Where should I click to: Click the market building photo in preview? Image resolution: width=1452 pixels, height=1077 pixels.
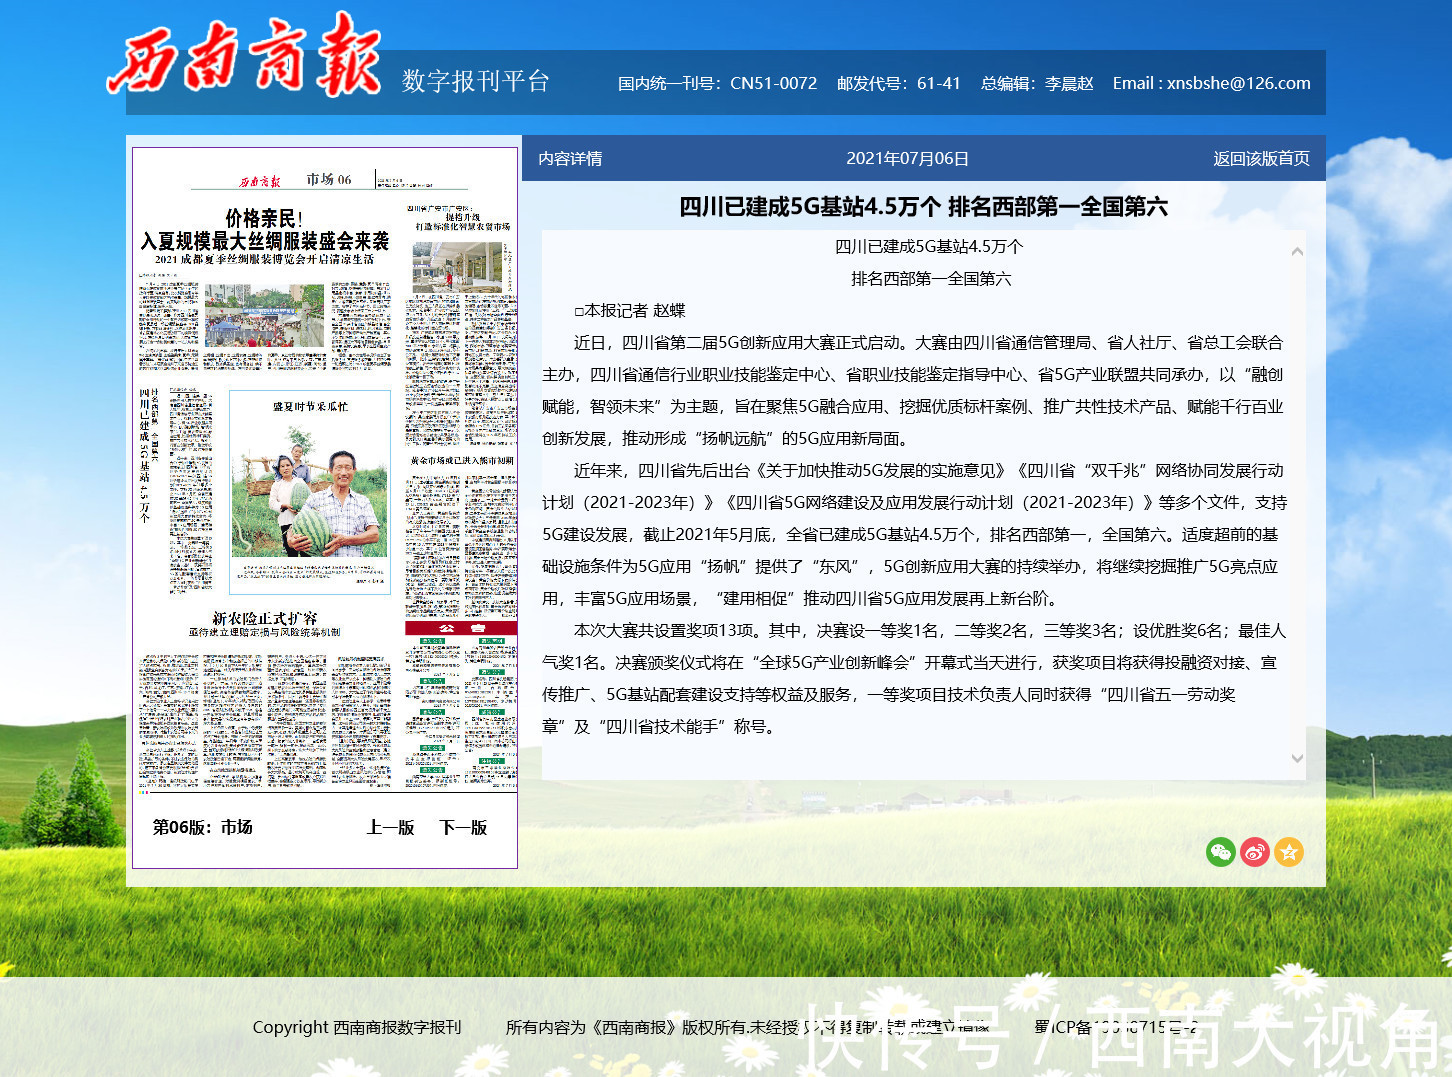457,267
